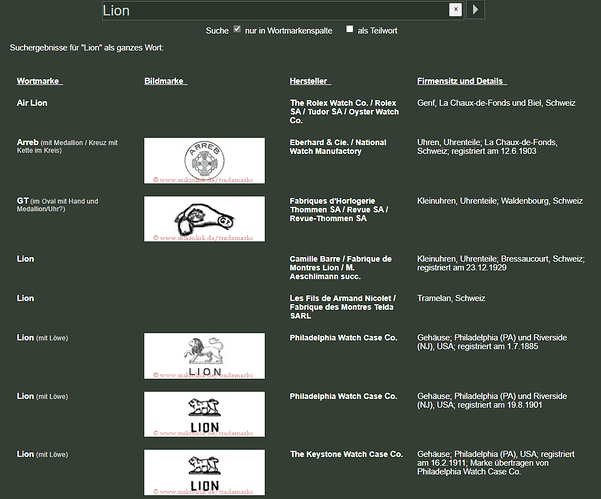Click 'Tramelan, Schweiz' details text

coord(451,298)
